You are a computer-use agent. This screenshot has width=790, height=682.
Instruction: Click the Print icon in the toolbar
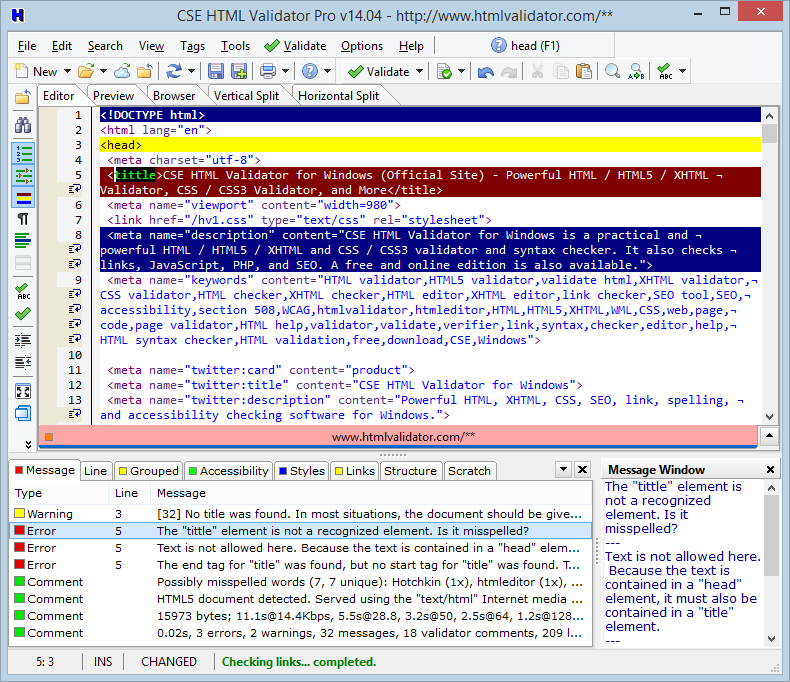coord(267,71)
